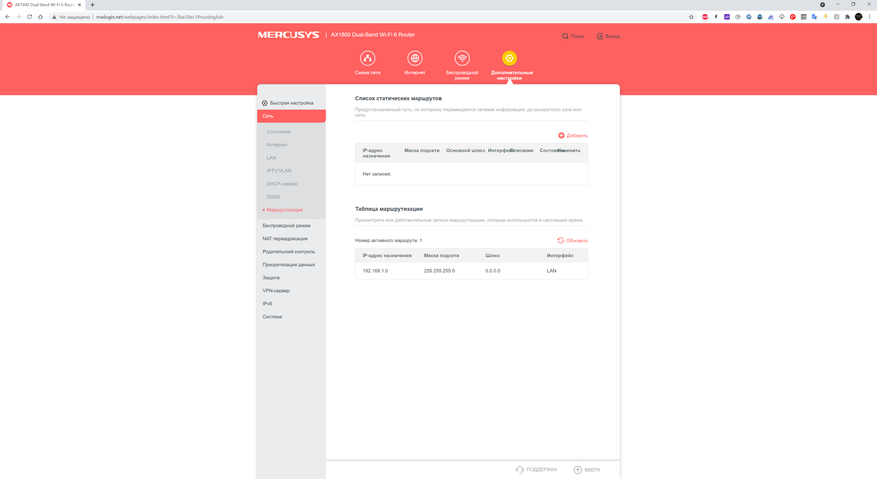The image size is (877, 479).
Task: Expand the Беспроводной режим sidebar section
Action: coord(286,226)
